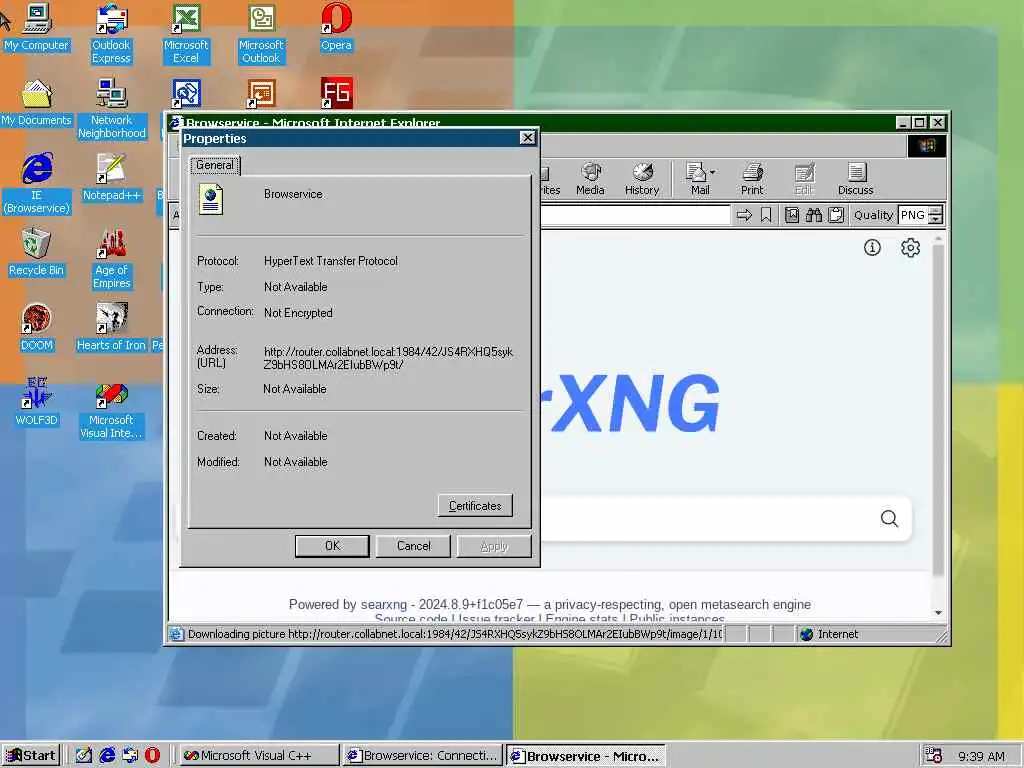Screen dimensions: 1024x768
Task: Click the Go arrow beside the address bar
Action: pyautogui.click(x=744, y=215)
